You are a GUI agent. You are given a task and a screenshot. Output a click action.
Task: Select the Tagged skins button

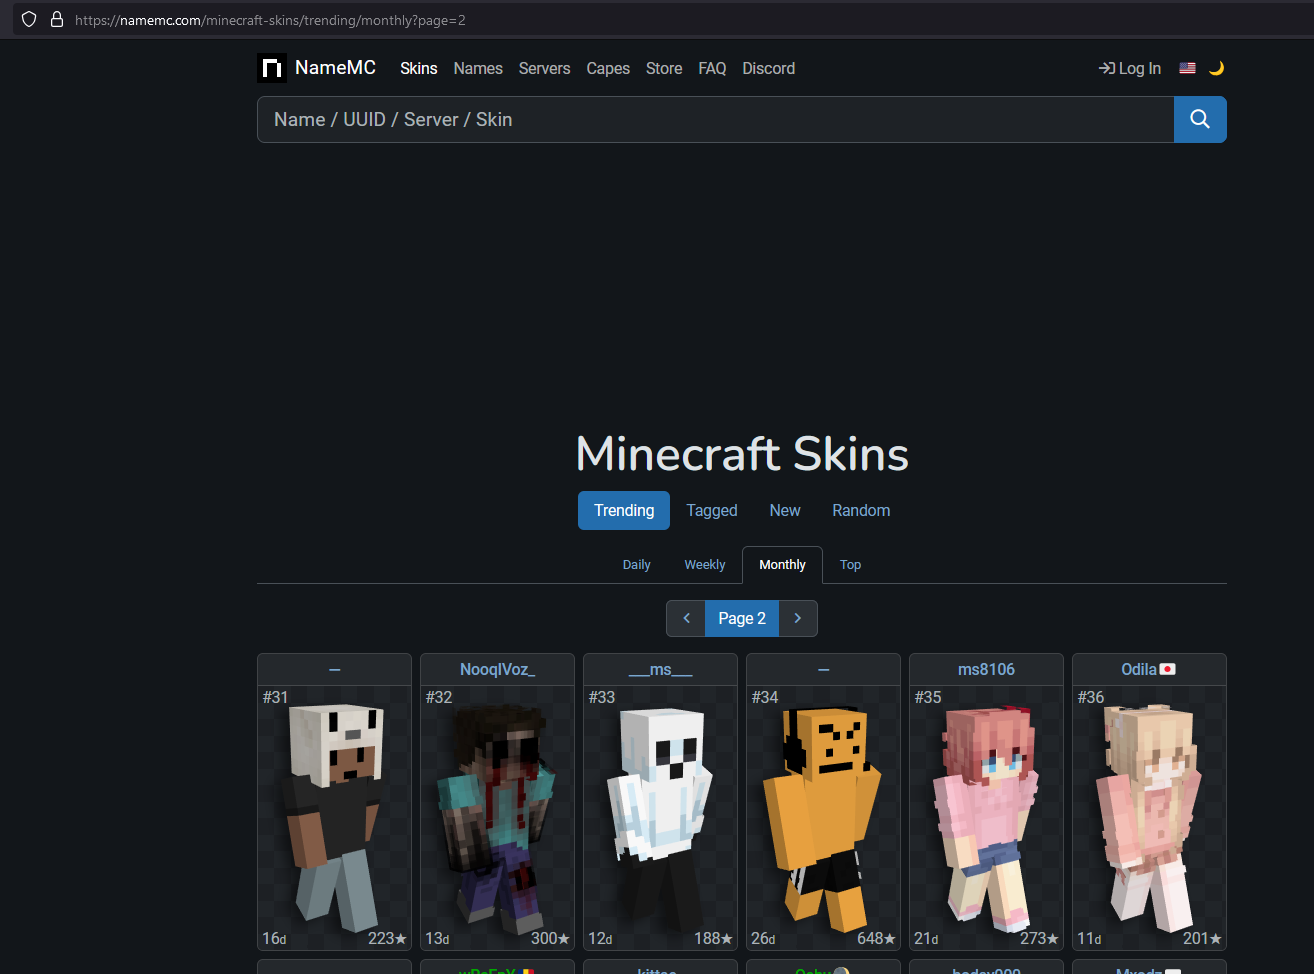[x=711, y=510]
